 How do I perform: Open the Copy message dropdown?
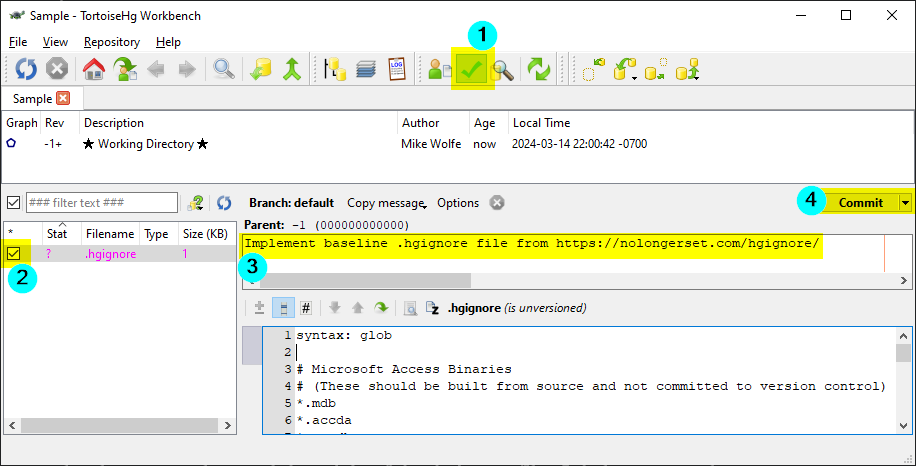pyautogui.click(x=387, y=203)
